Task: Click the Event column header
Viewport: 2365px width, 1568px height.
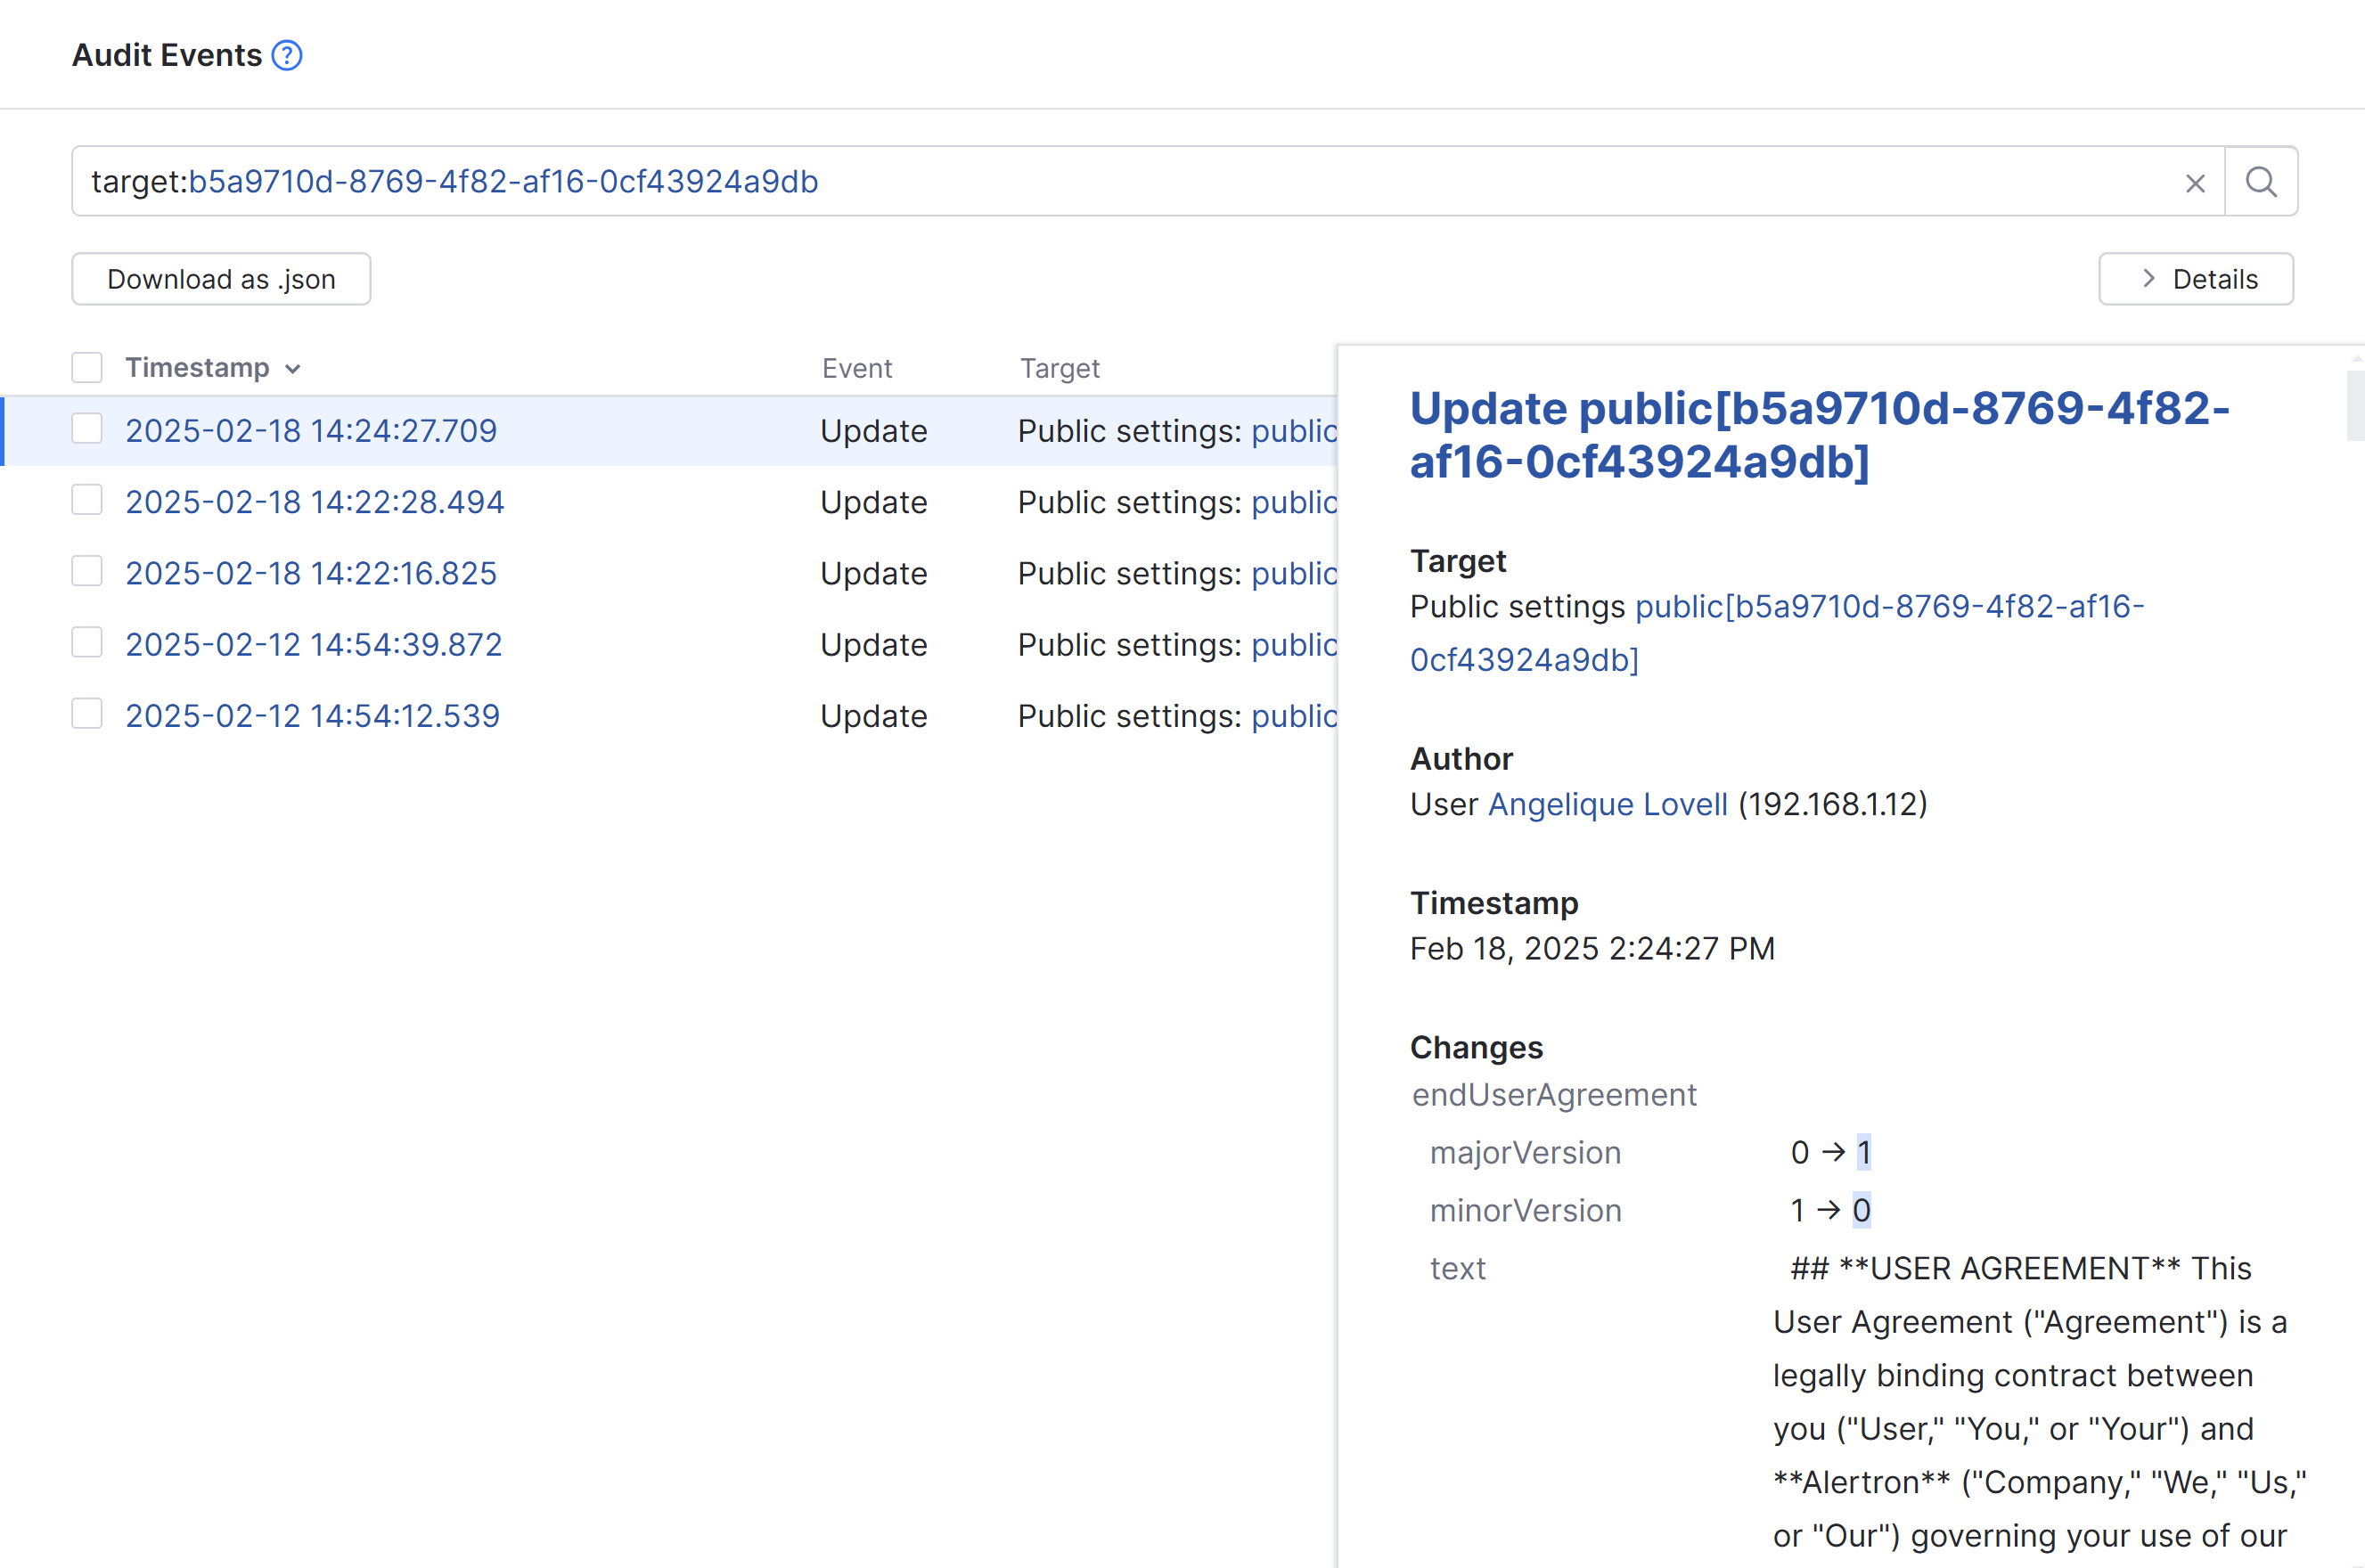Action: pos(856,369)
